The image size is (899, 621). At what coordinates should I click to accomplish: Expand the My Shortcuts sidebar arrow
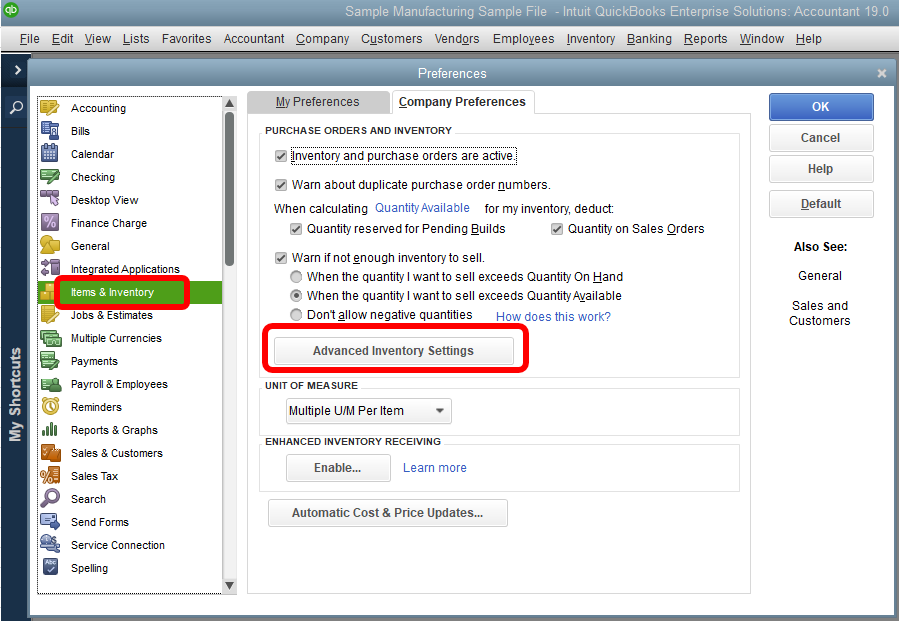tap(17, 70)
